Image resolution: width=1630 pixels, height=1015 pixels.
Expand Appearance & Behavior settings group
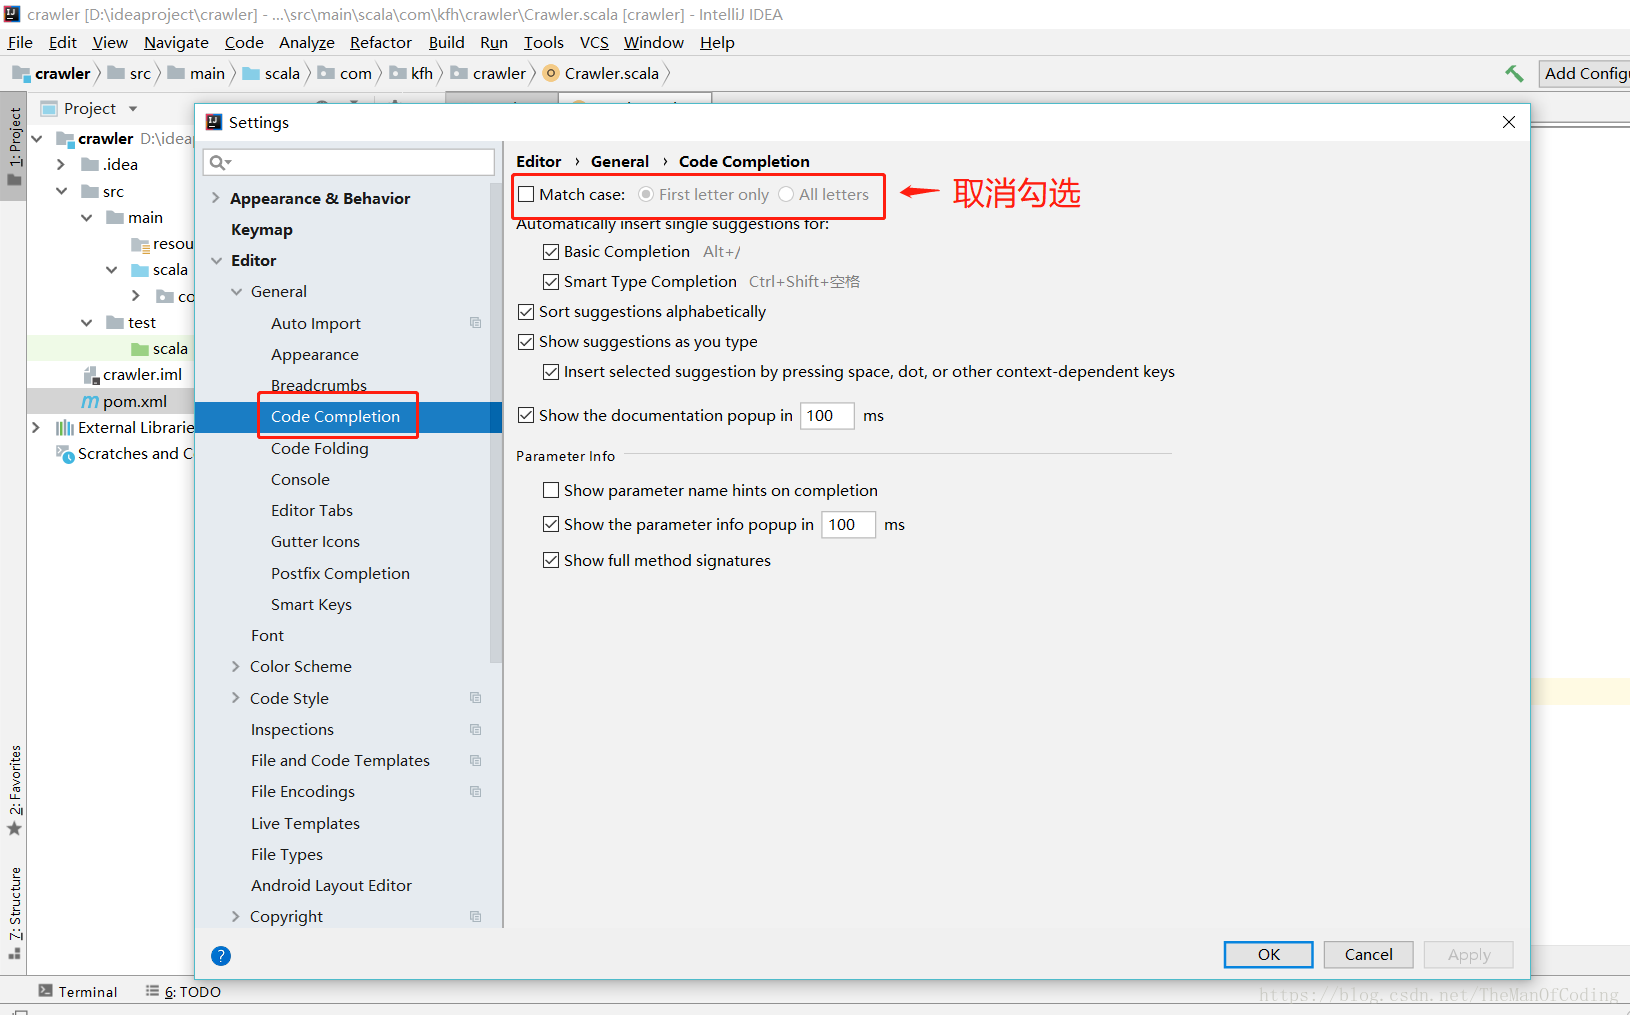tap(216, 198)
